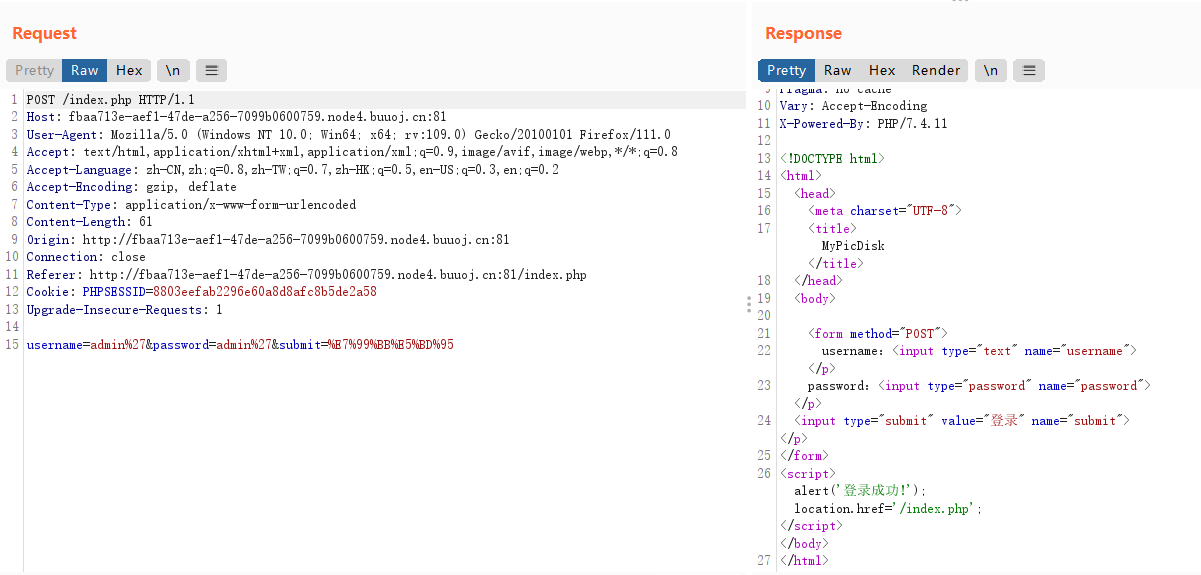Open the Response panel hamburger options menu
Screen dimensions: 1201x575
click(1029, 70)
